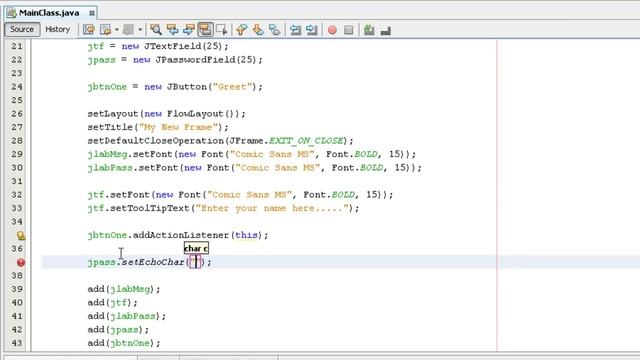Click 'jbtnOne.addActionListener(this);' line
The width and height of the screenshot is (640, 360).
pyautogui.click(x=178, y=235)
